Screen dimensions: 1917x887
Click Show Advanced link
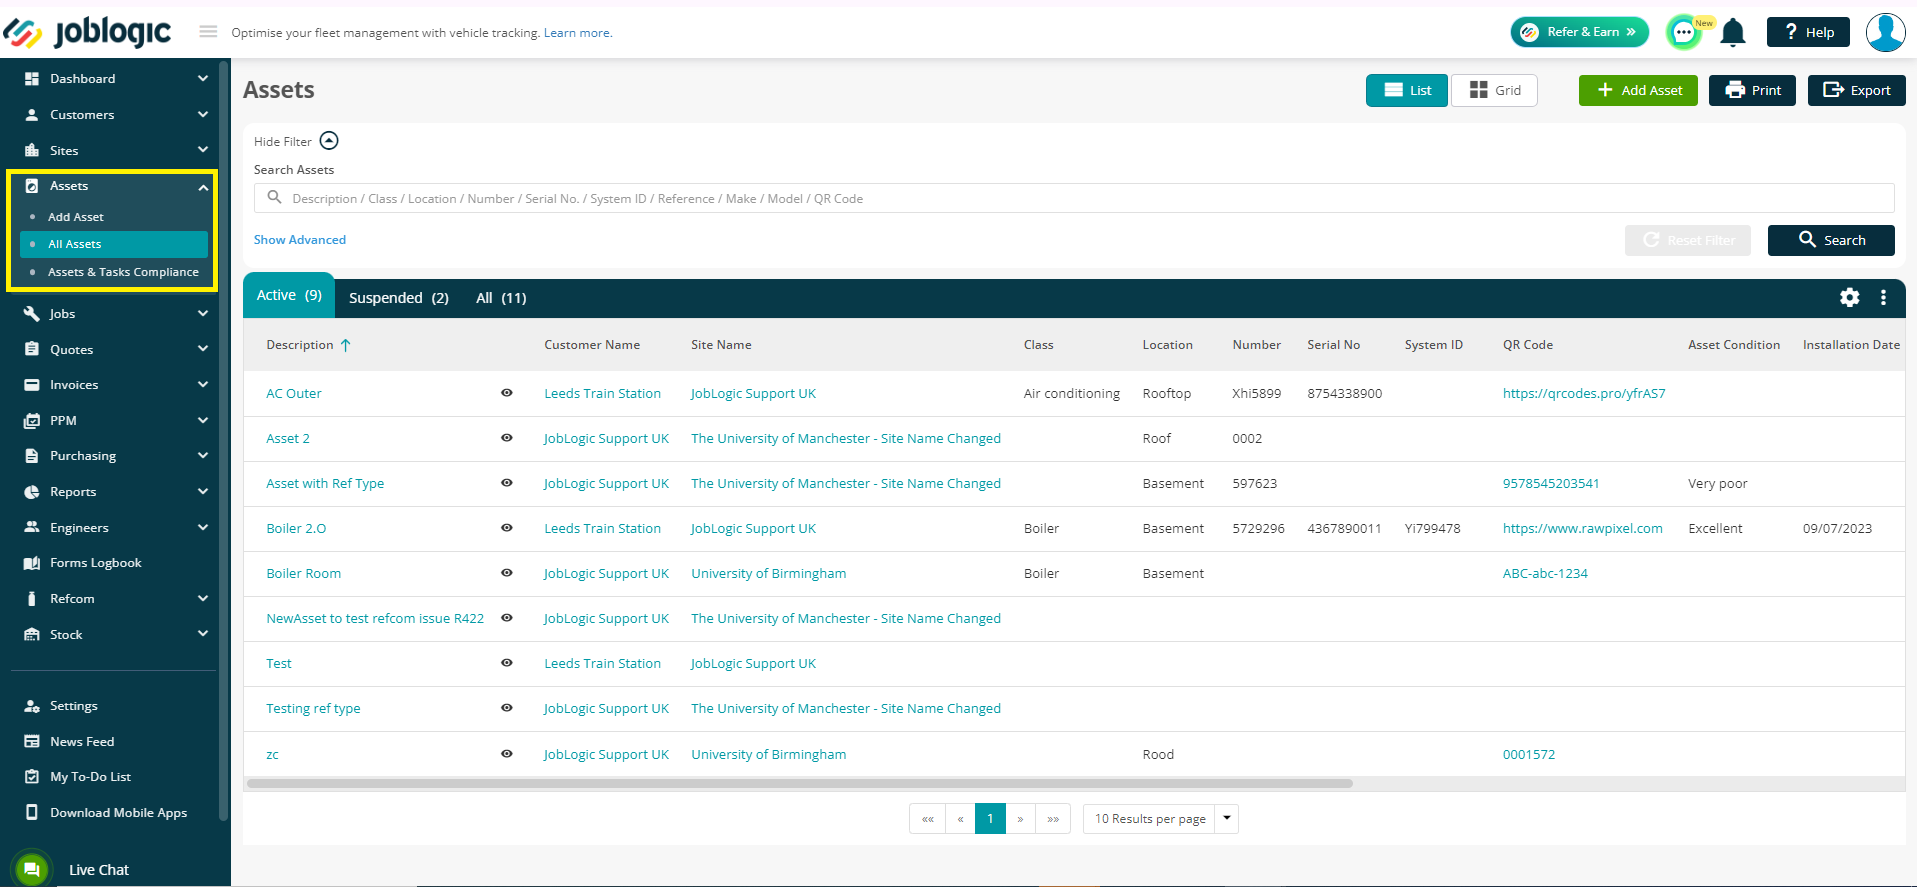tap(300, 240)
